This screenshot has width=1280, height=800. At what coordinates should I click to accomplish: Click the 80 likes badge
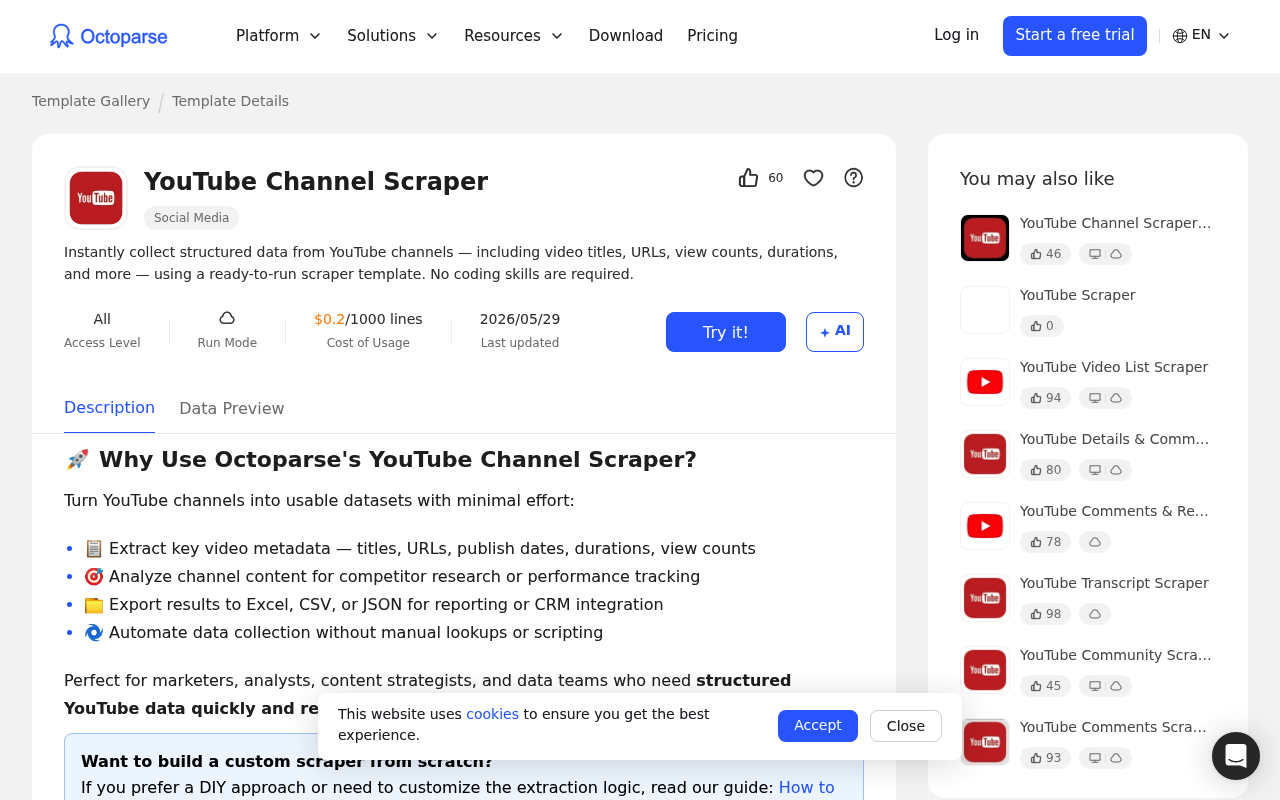(x=1045, y=470)
